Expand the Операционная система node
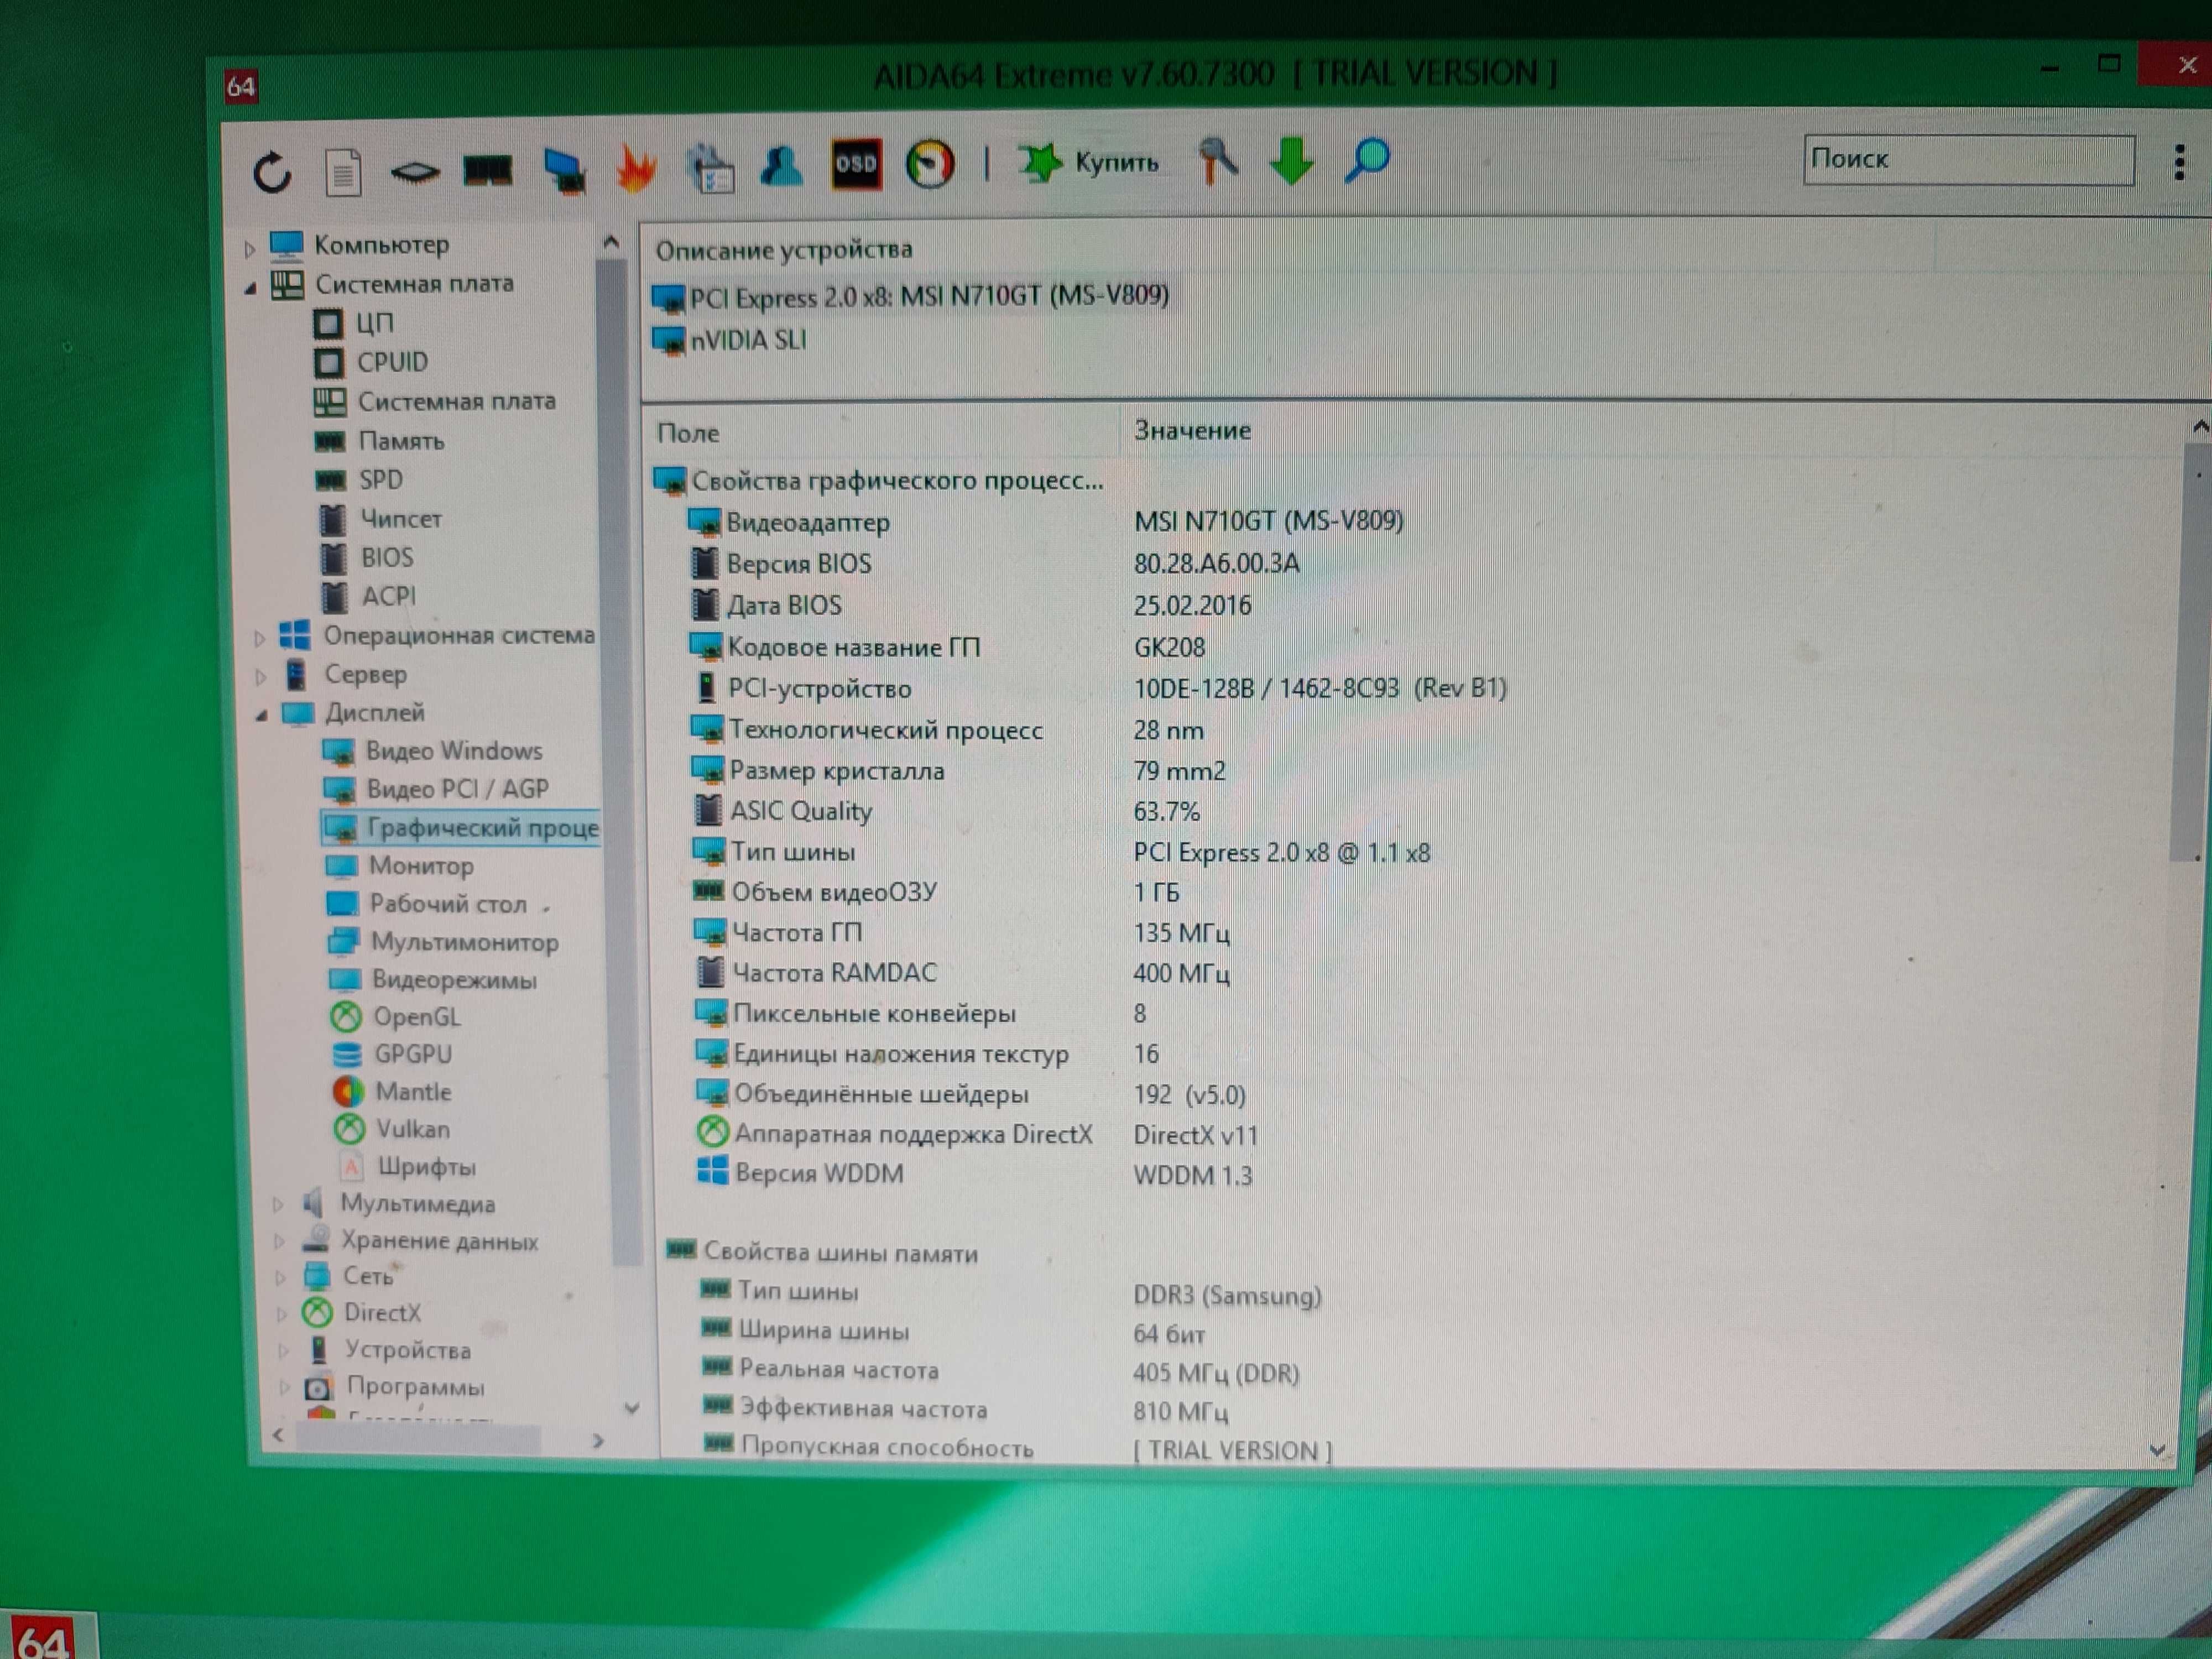This screenshot has width=2212, height=1659. click(x=259, y=638)
